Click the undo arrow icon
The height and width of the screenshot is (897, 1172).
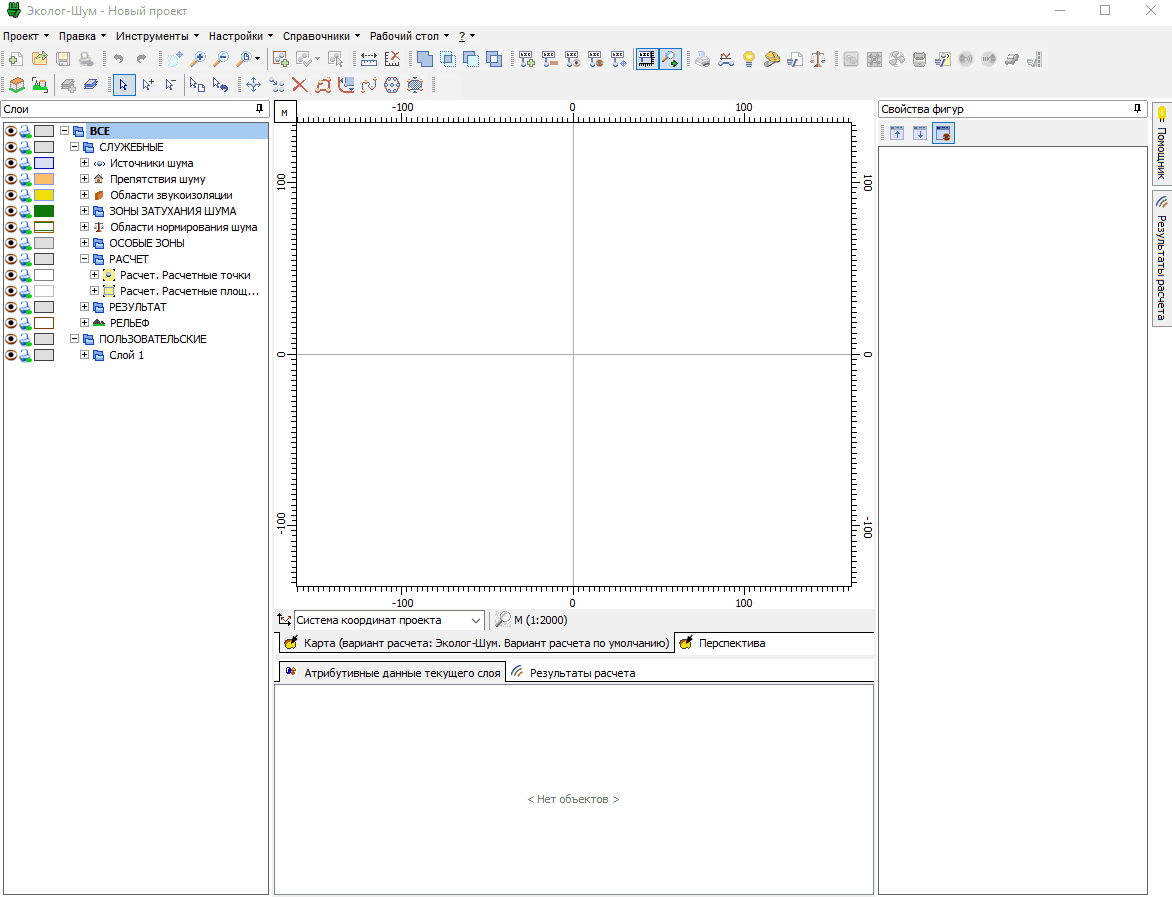(x=119, y=59)
